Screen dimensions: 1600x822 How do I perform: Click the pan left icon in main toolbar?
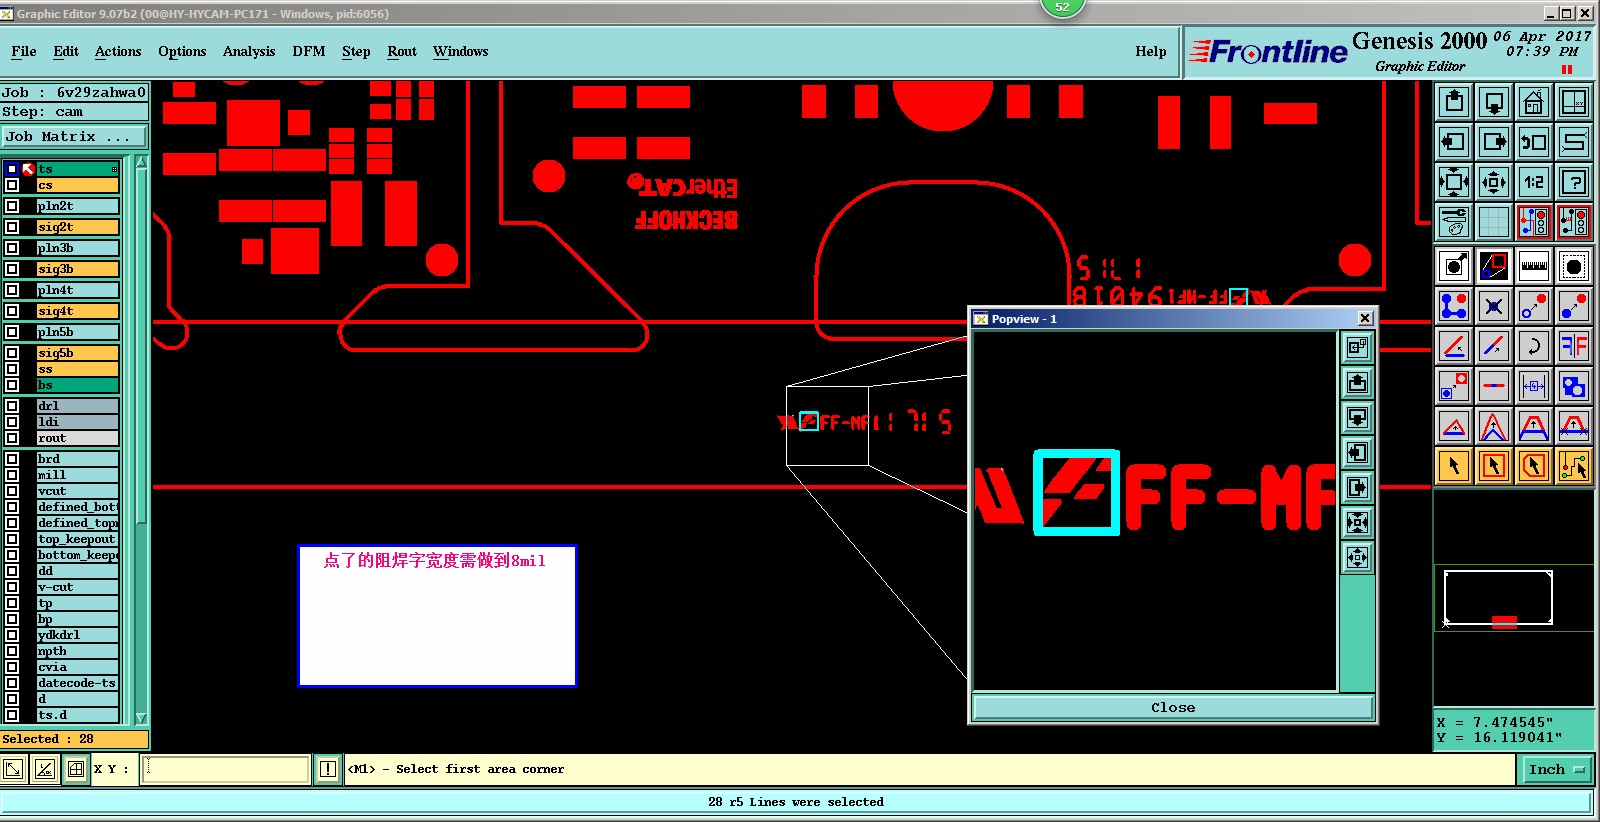[x=1454, y=142]
